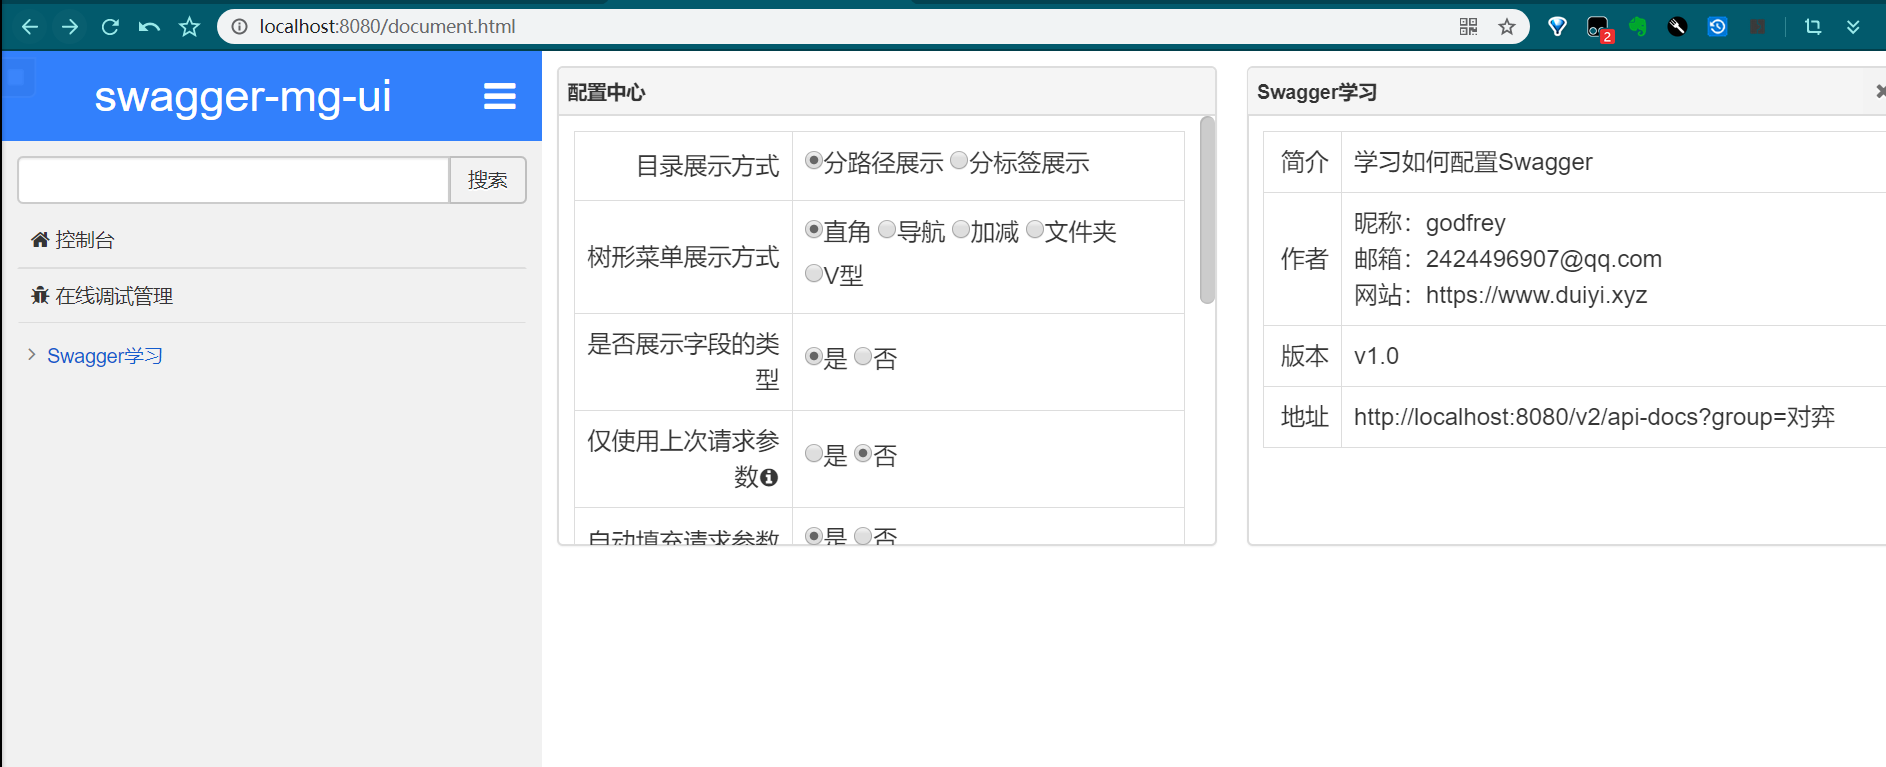Click the nickname line 昵称：godfrey
The height and width of the screenshot is (767, 1886).
point(1430,223)
